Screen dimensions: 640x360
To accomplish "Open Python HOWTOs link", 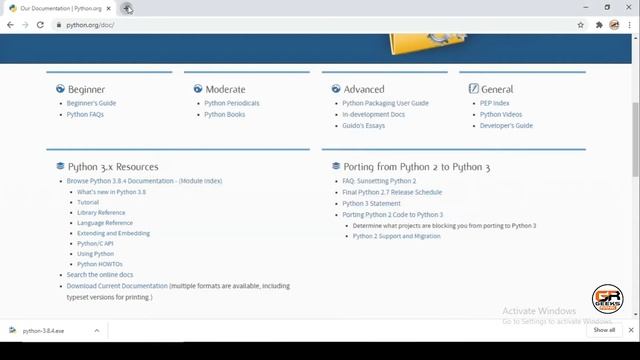I will (x=100, y=264).
